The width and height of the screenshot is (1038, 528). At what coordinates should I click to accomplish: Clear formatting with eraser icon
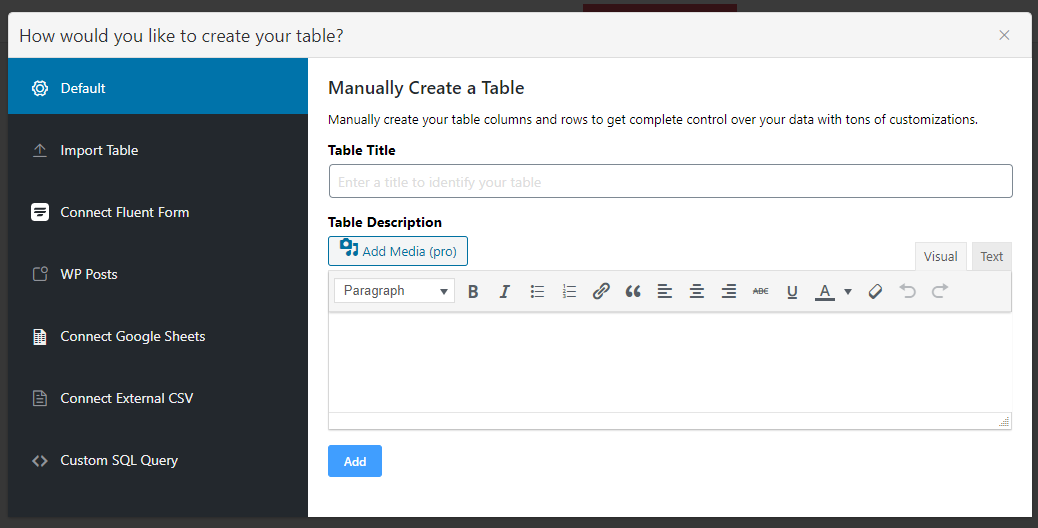coord(875,291)
